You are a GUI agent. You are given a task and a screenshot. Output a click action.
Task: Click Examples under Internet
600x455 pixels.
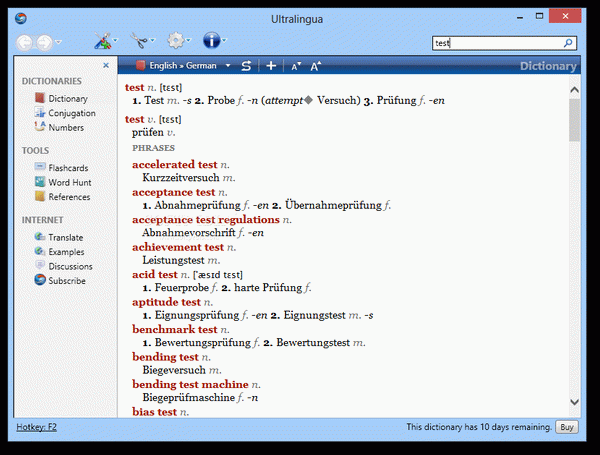[66, 252]
